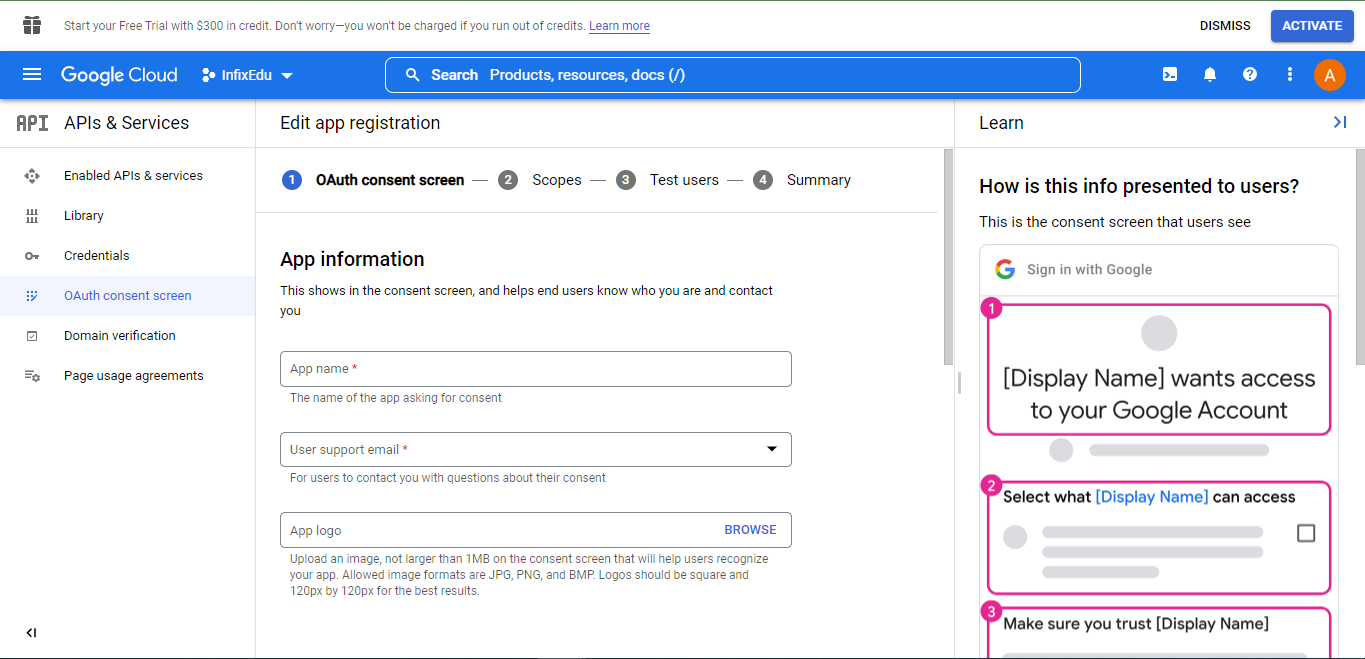
Task: Click the App logo upload field
Action: [536, 530]
